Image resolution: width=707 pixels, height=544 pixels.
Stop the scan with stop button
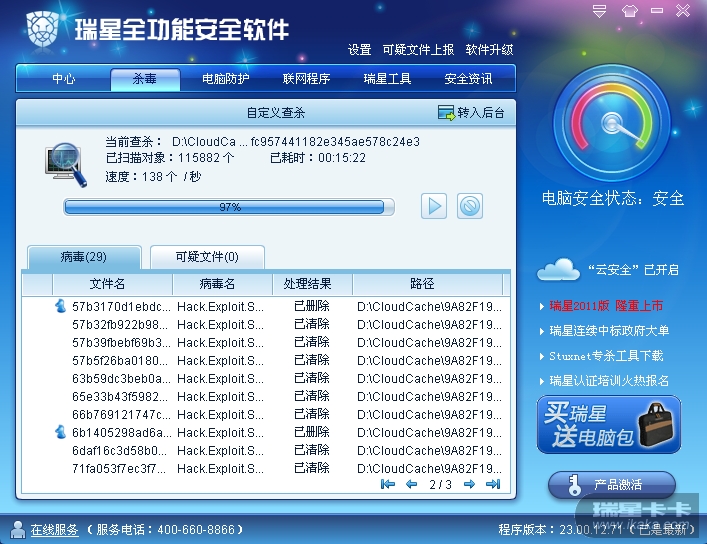coord(470,206)
